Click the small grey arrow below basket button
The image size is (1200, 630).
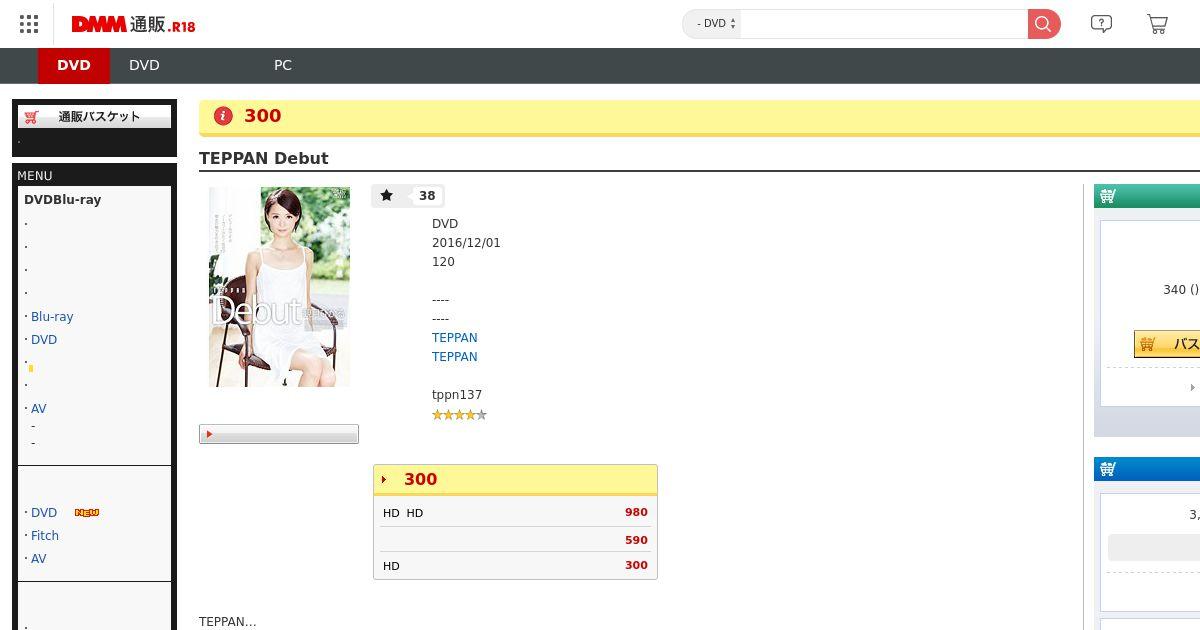point(1192,387)
